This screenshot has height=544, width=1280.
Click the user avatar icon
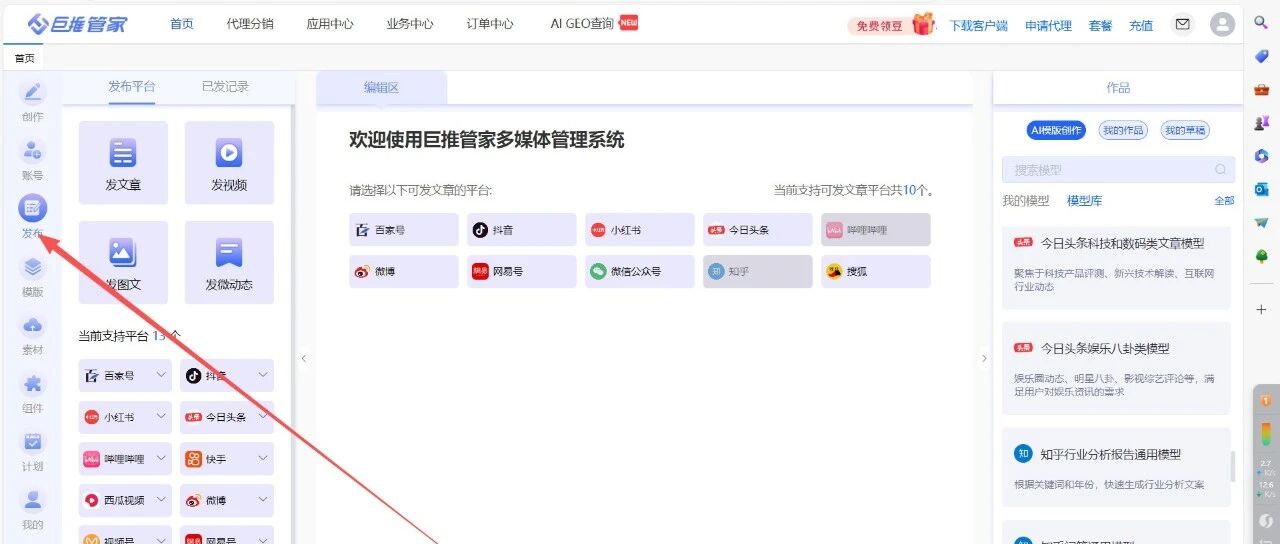coord(1222,24)
